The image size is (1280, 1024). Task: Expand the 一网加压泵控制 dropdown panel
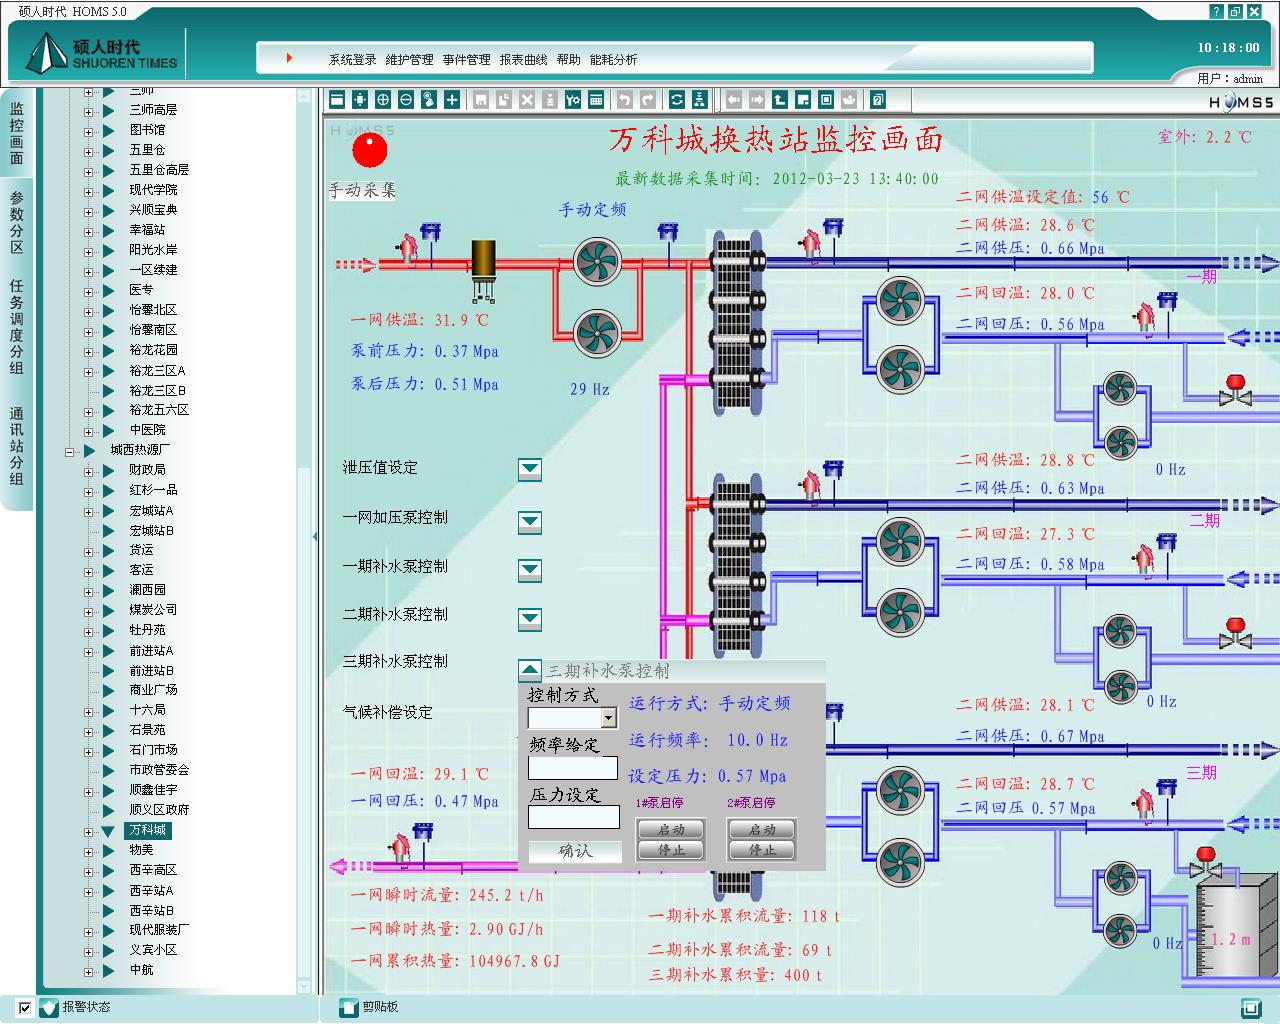pos(530,521)
